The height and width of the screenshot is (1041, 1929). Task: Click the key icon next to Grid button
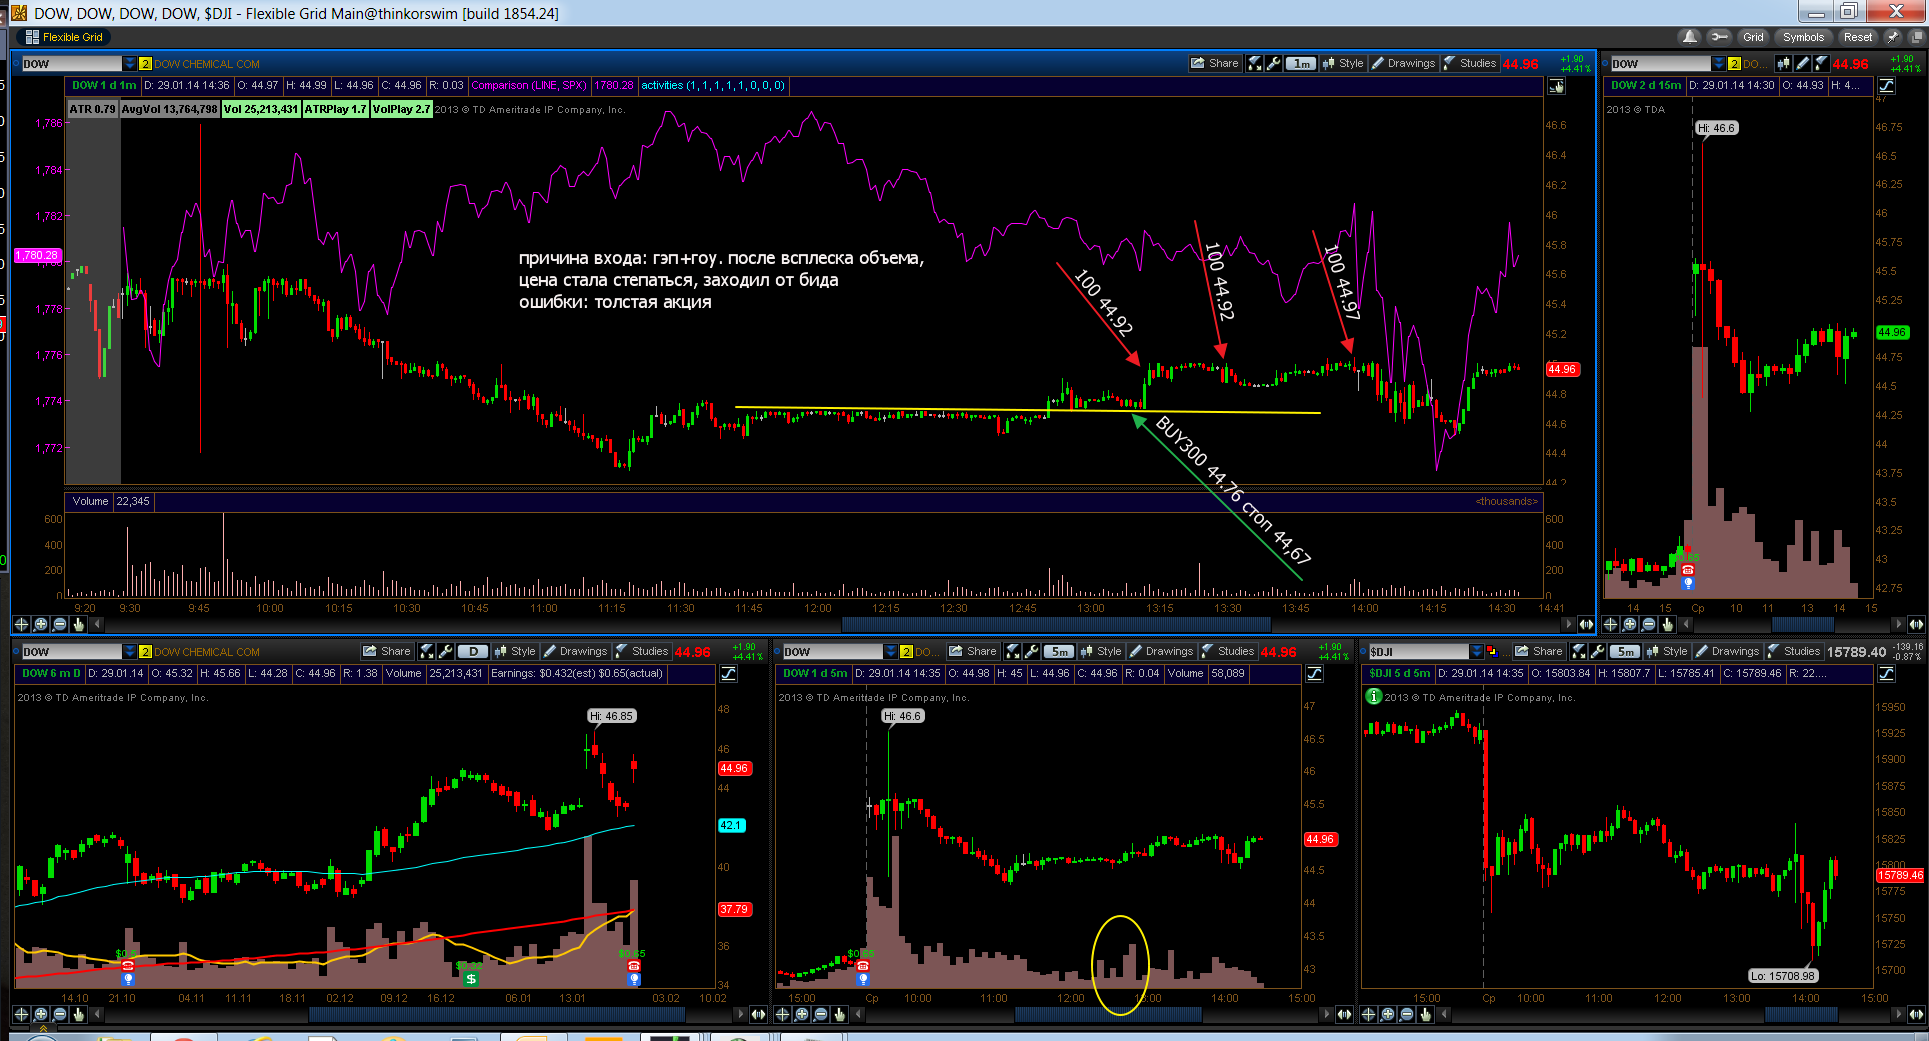[x=1719, y=37]
